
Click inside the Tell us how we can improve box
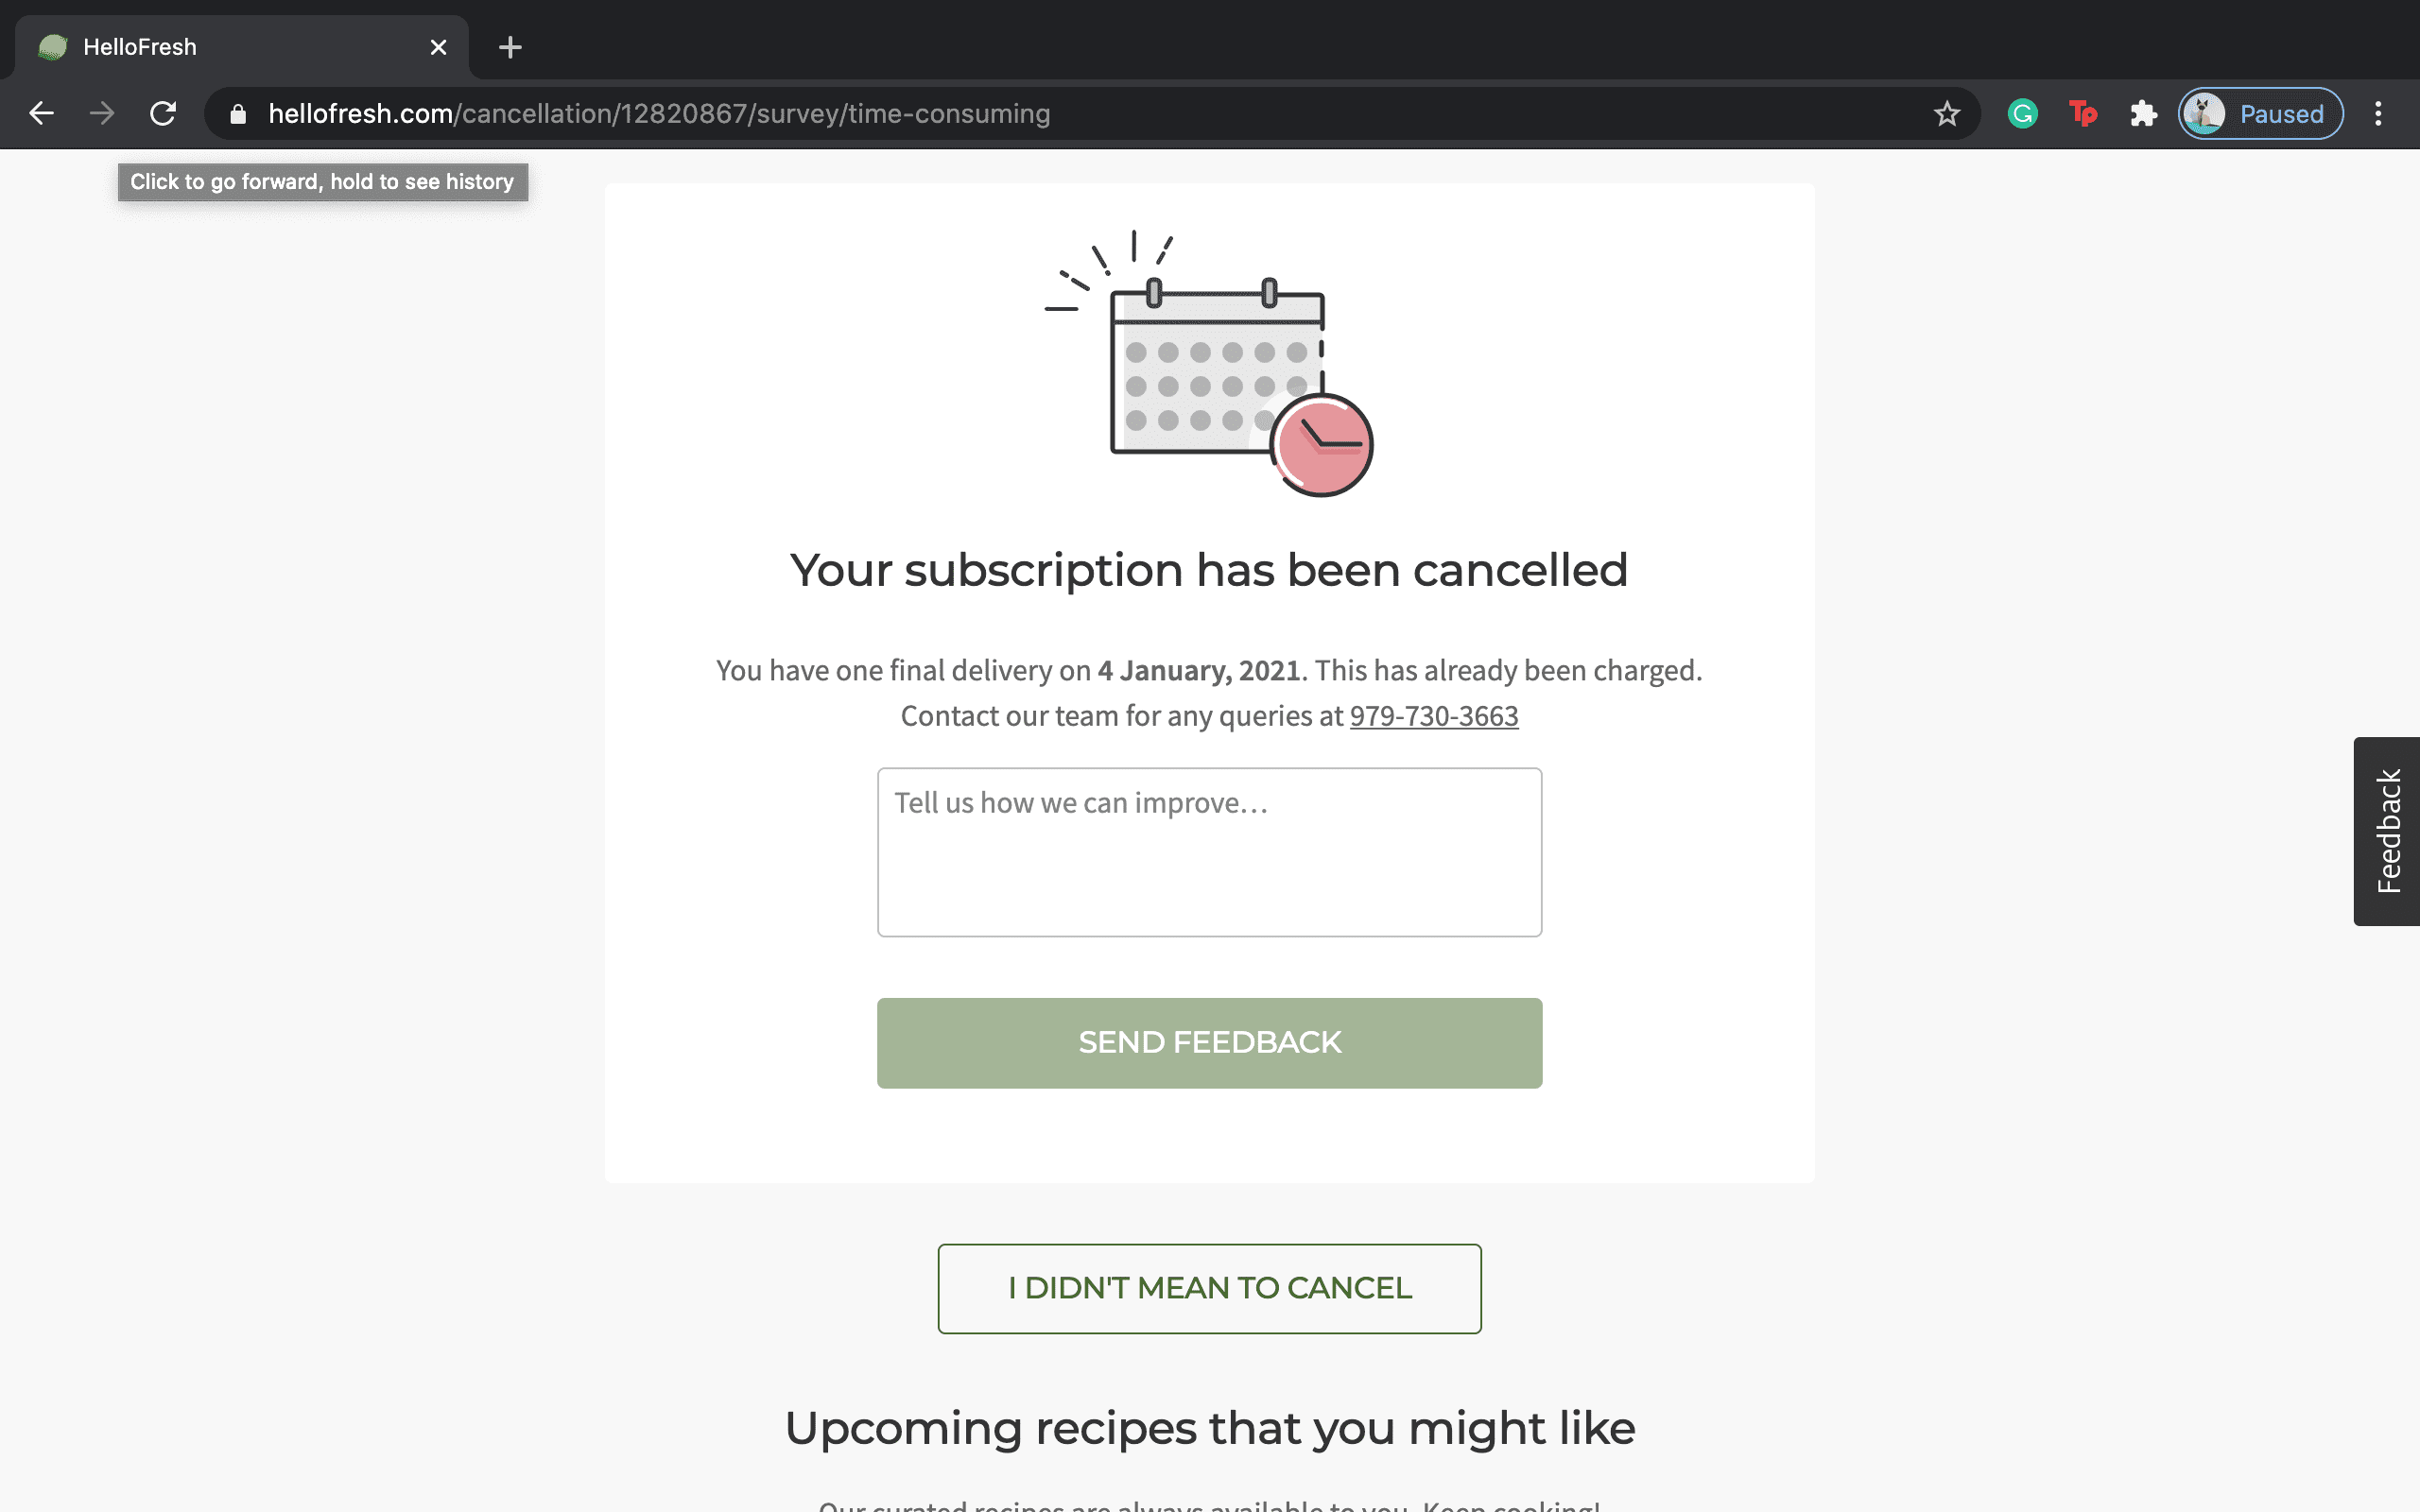1209,851
